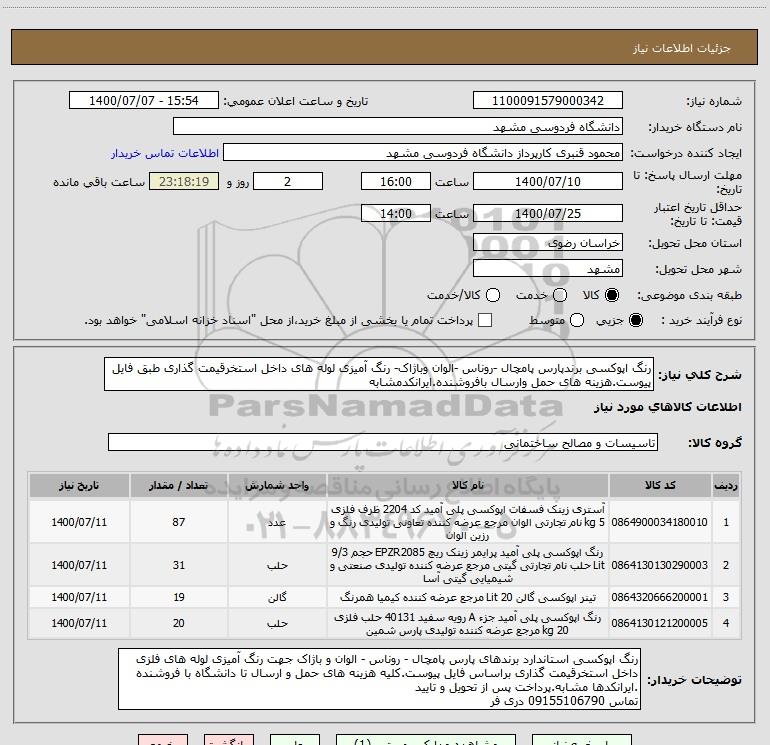Click the province field خراسان رضوی
The width and height of the screenshot is (770, 745).
click(x=548, y=243)
